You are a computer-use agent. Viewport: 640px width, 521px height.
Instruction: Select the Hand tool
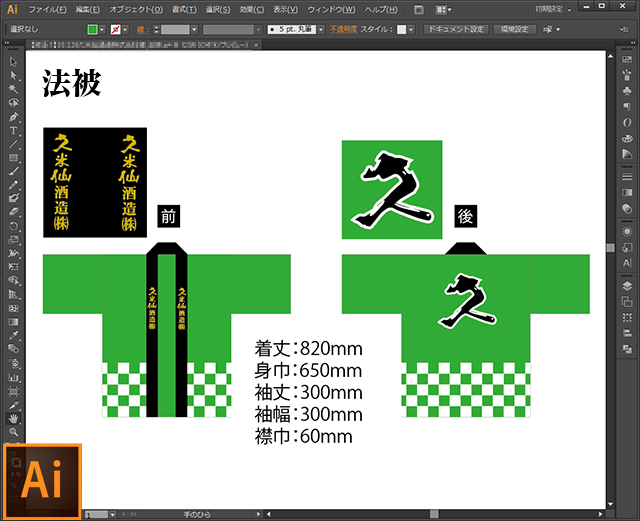(13, 419)
